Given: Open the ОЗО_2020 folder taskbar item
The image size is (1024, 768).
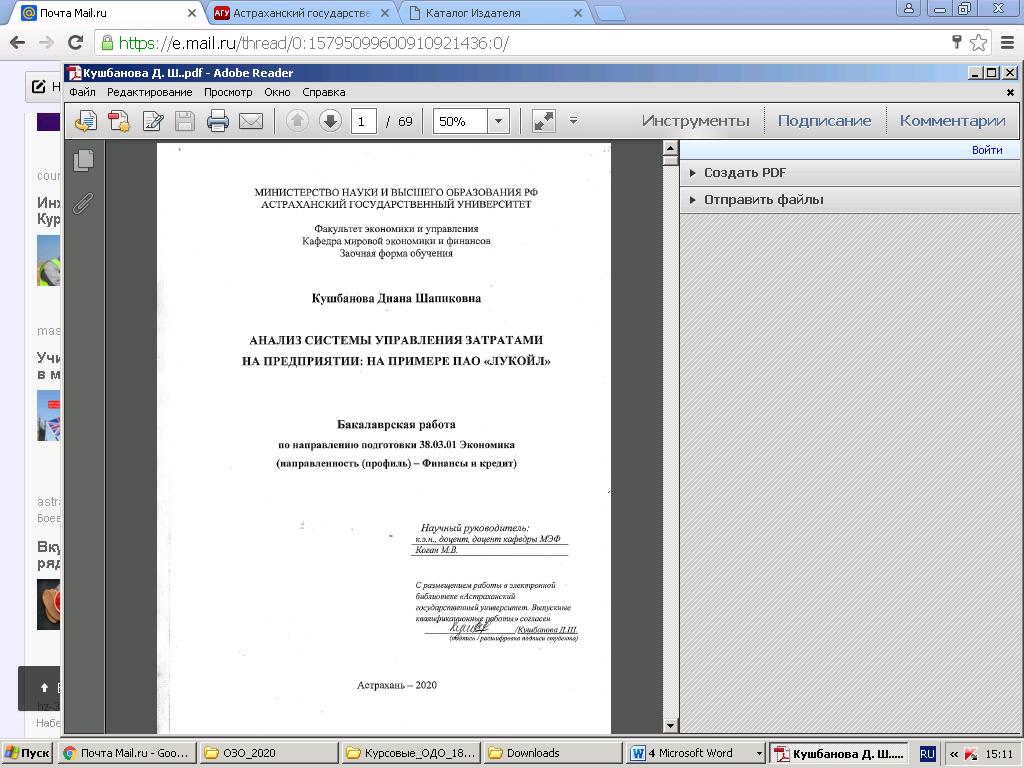Looking at the screenshot, I should (x=269, y=753).
